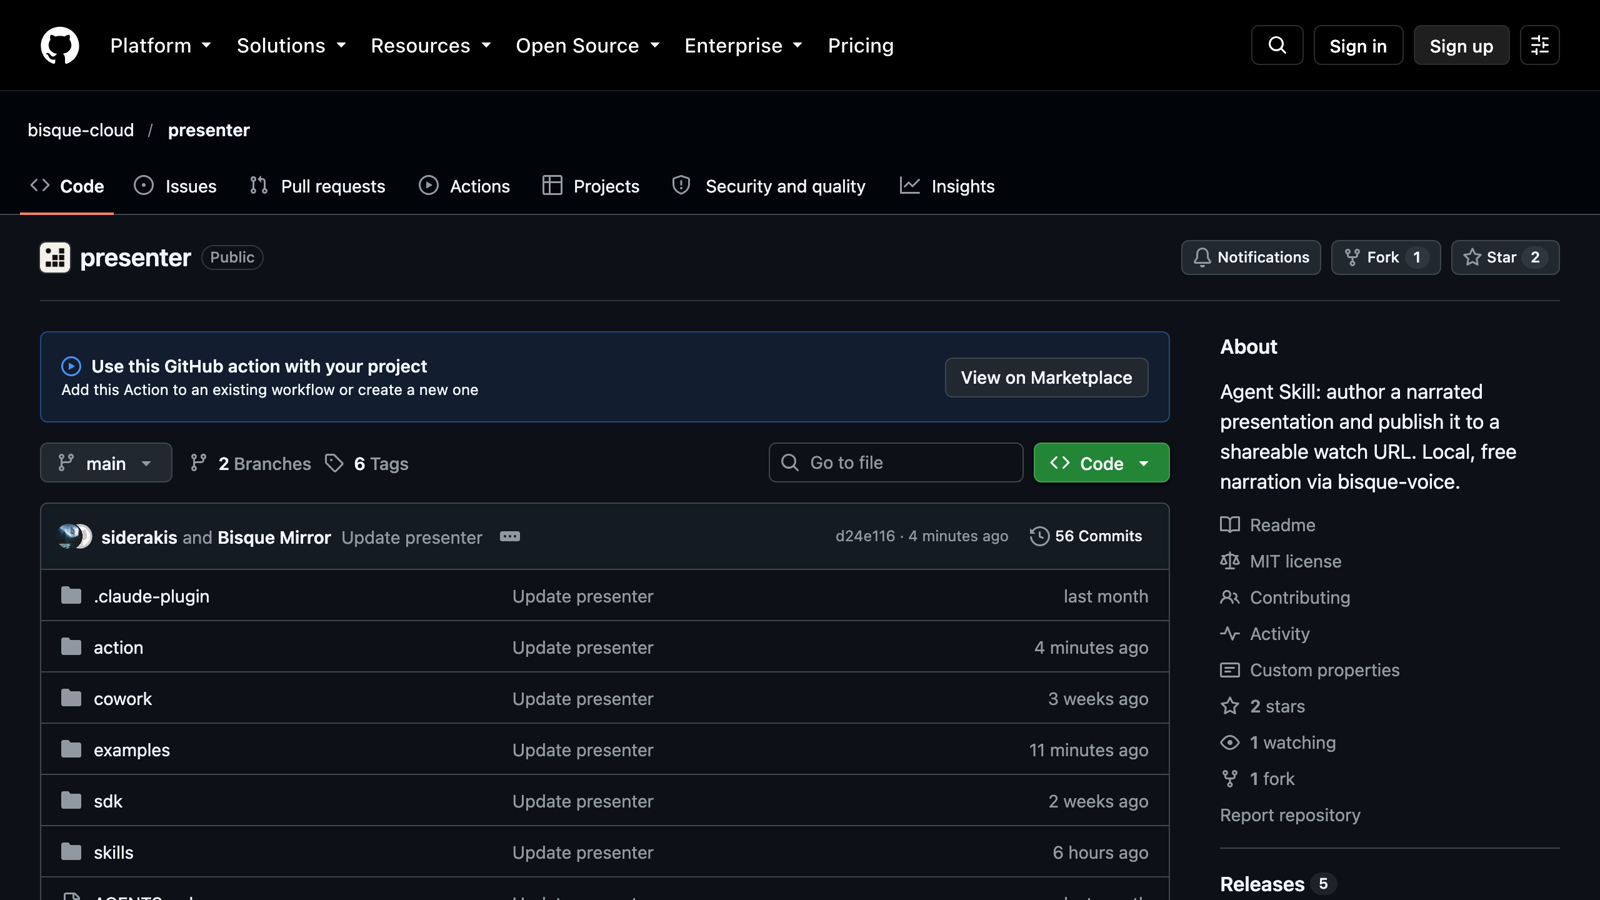
Task: Click the commit author avatars
Action: point(75,537)
